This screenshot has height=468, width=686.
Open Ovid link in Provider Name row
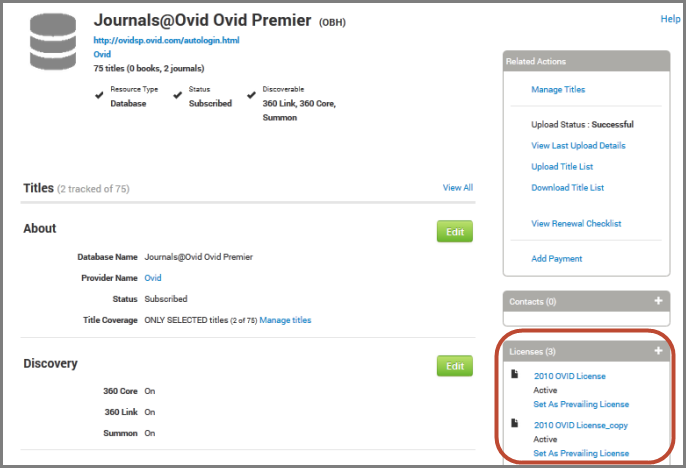pos(153,278)
